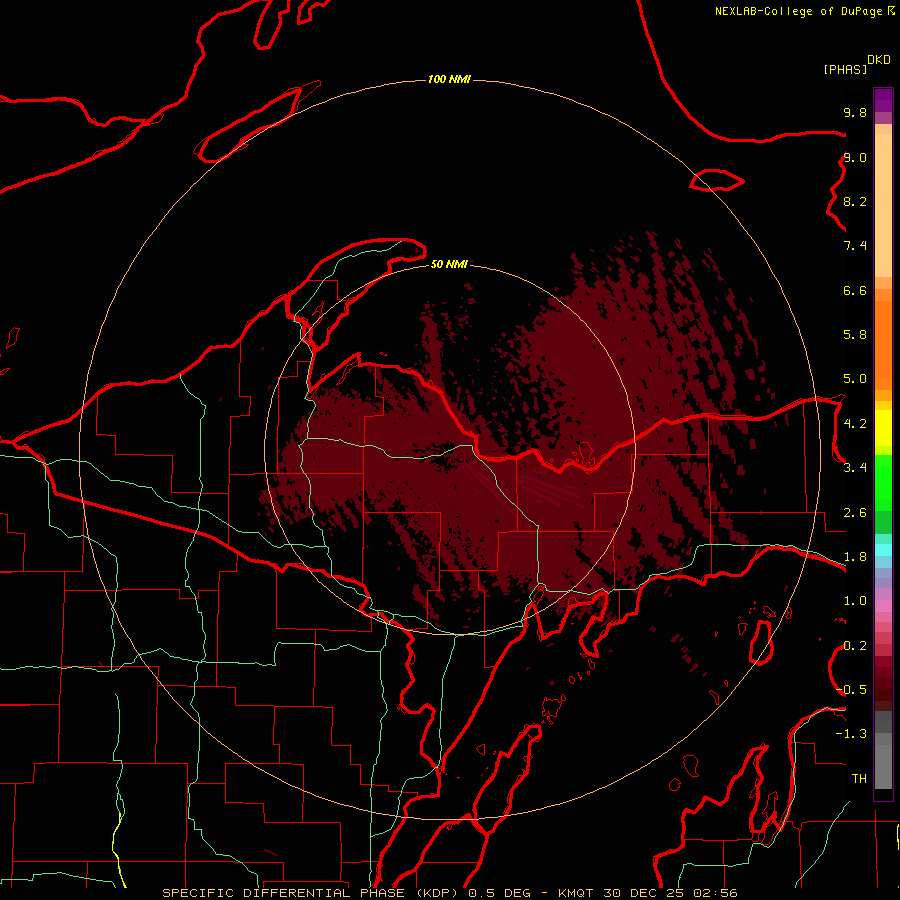
Task: Click the cyan segment of the color bar
Action: (883, 550)
